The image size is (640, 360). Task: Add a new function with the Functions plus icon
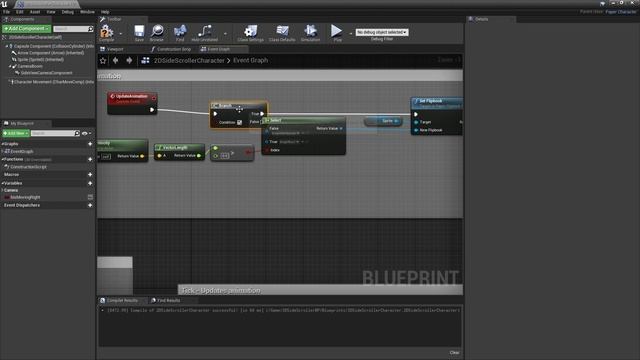coord(90,159)
